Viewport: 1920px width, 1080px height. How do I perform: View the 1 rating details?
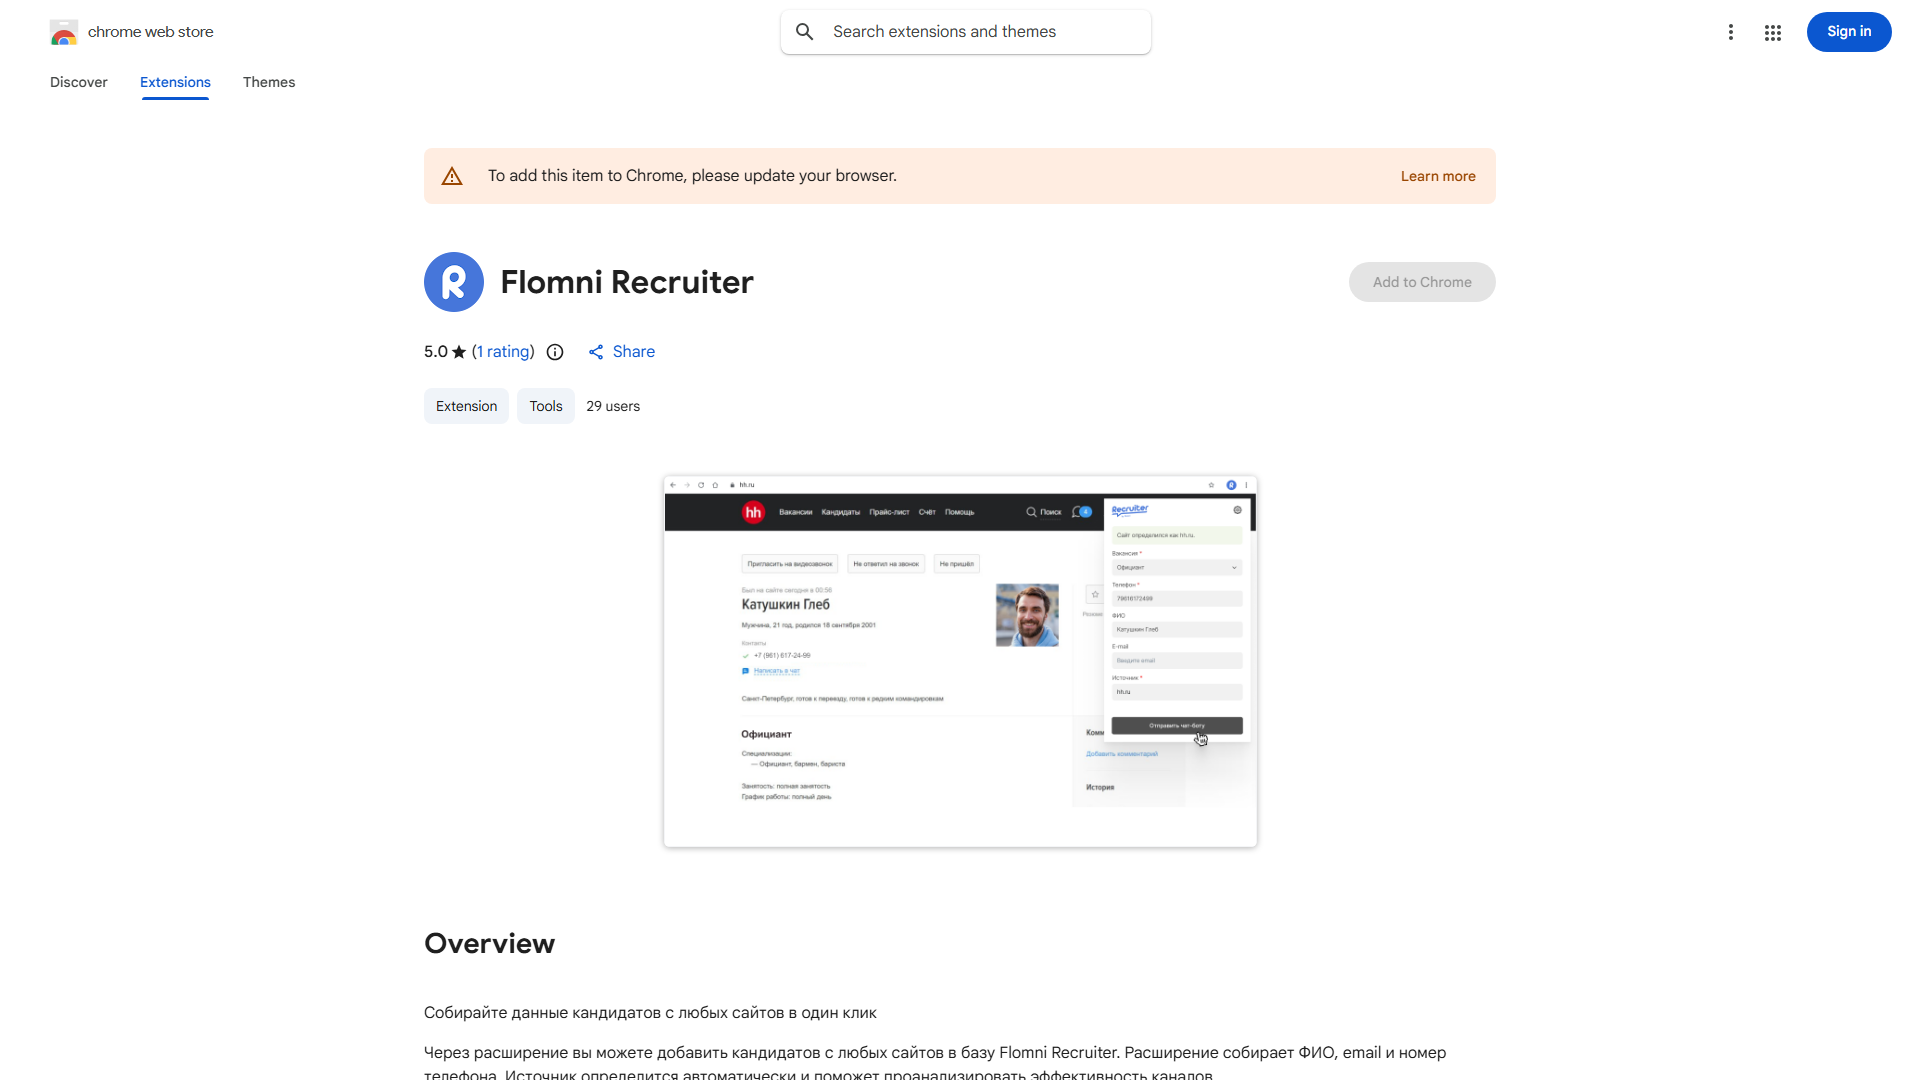[502, 352]
